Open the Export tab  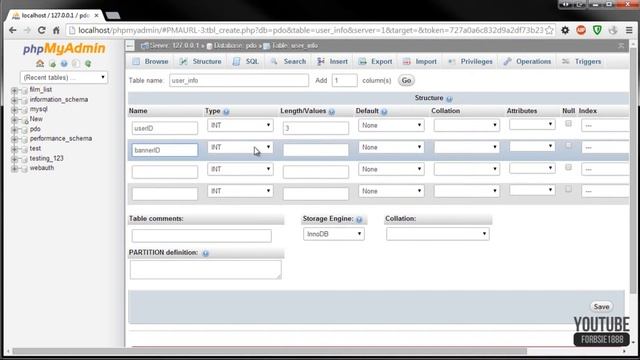click(376, 62)
